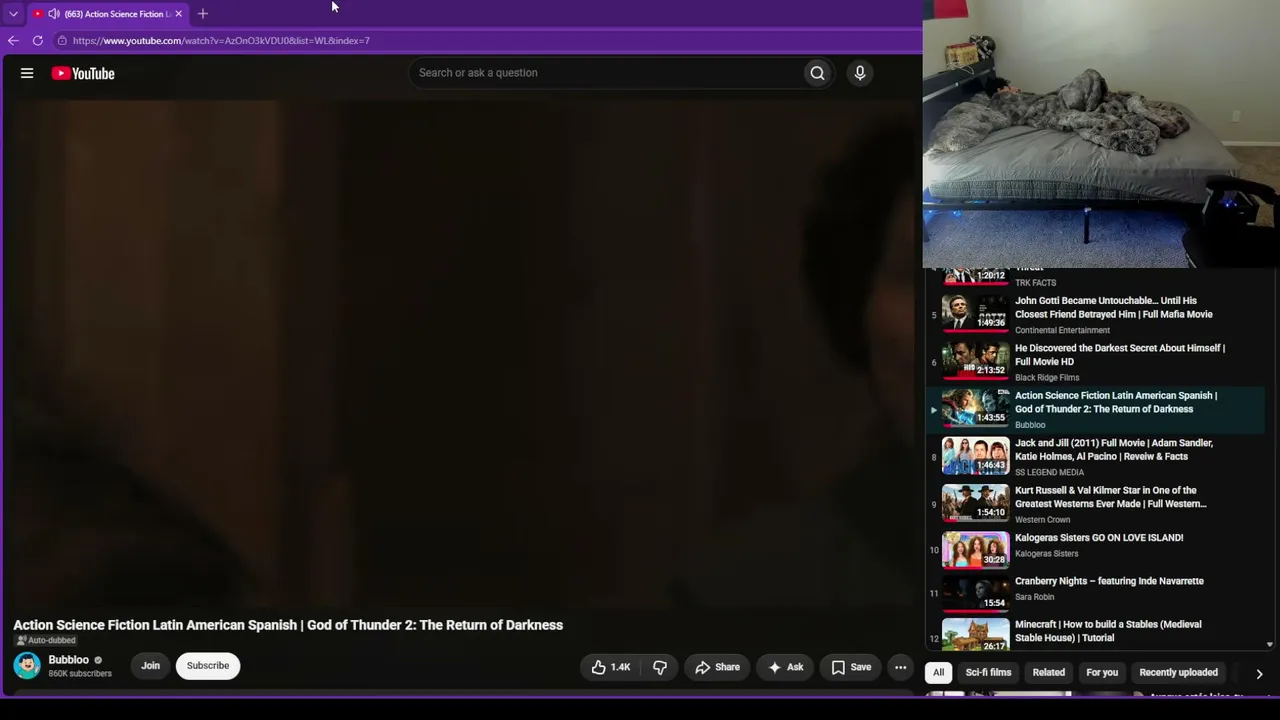This screenshot has height=720, width=1280.
Task: Open He Discovered the Darkest Secret thumbnail
Action: tap(976, 360)
